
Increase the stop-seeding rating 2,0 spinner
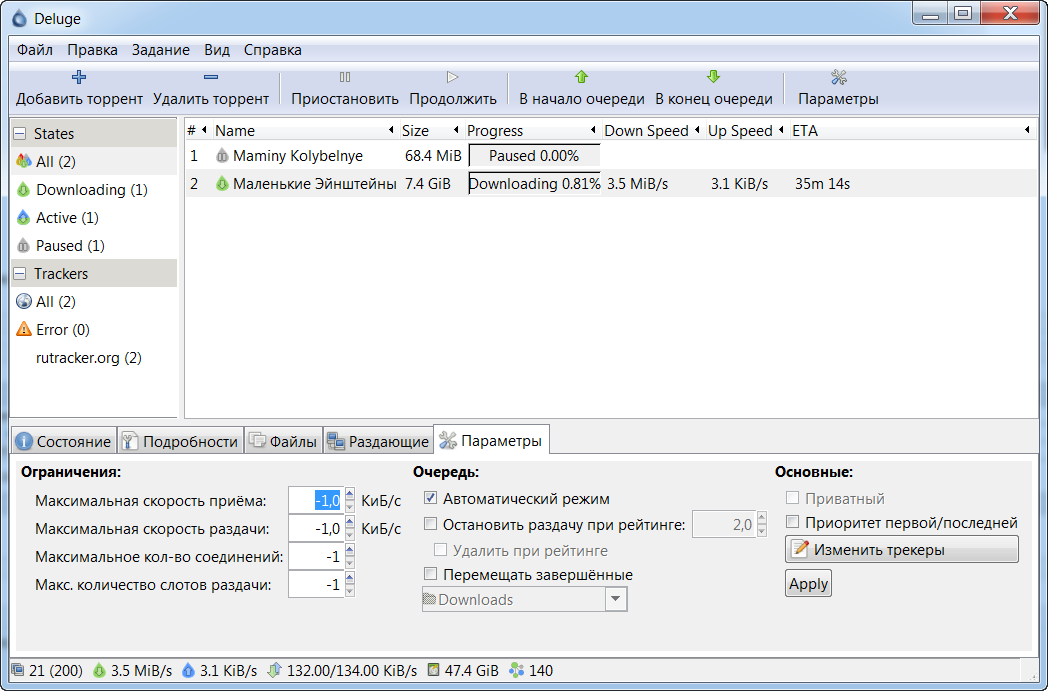(761, 517)
